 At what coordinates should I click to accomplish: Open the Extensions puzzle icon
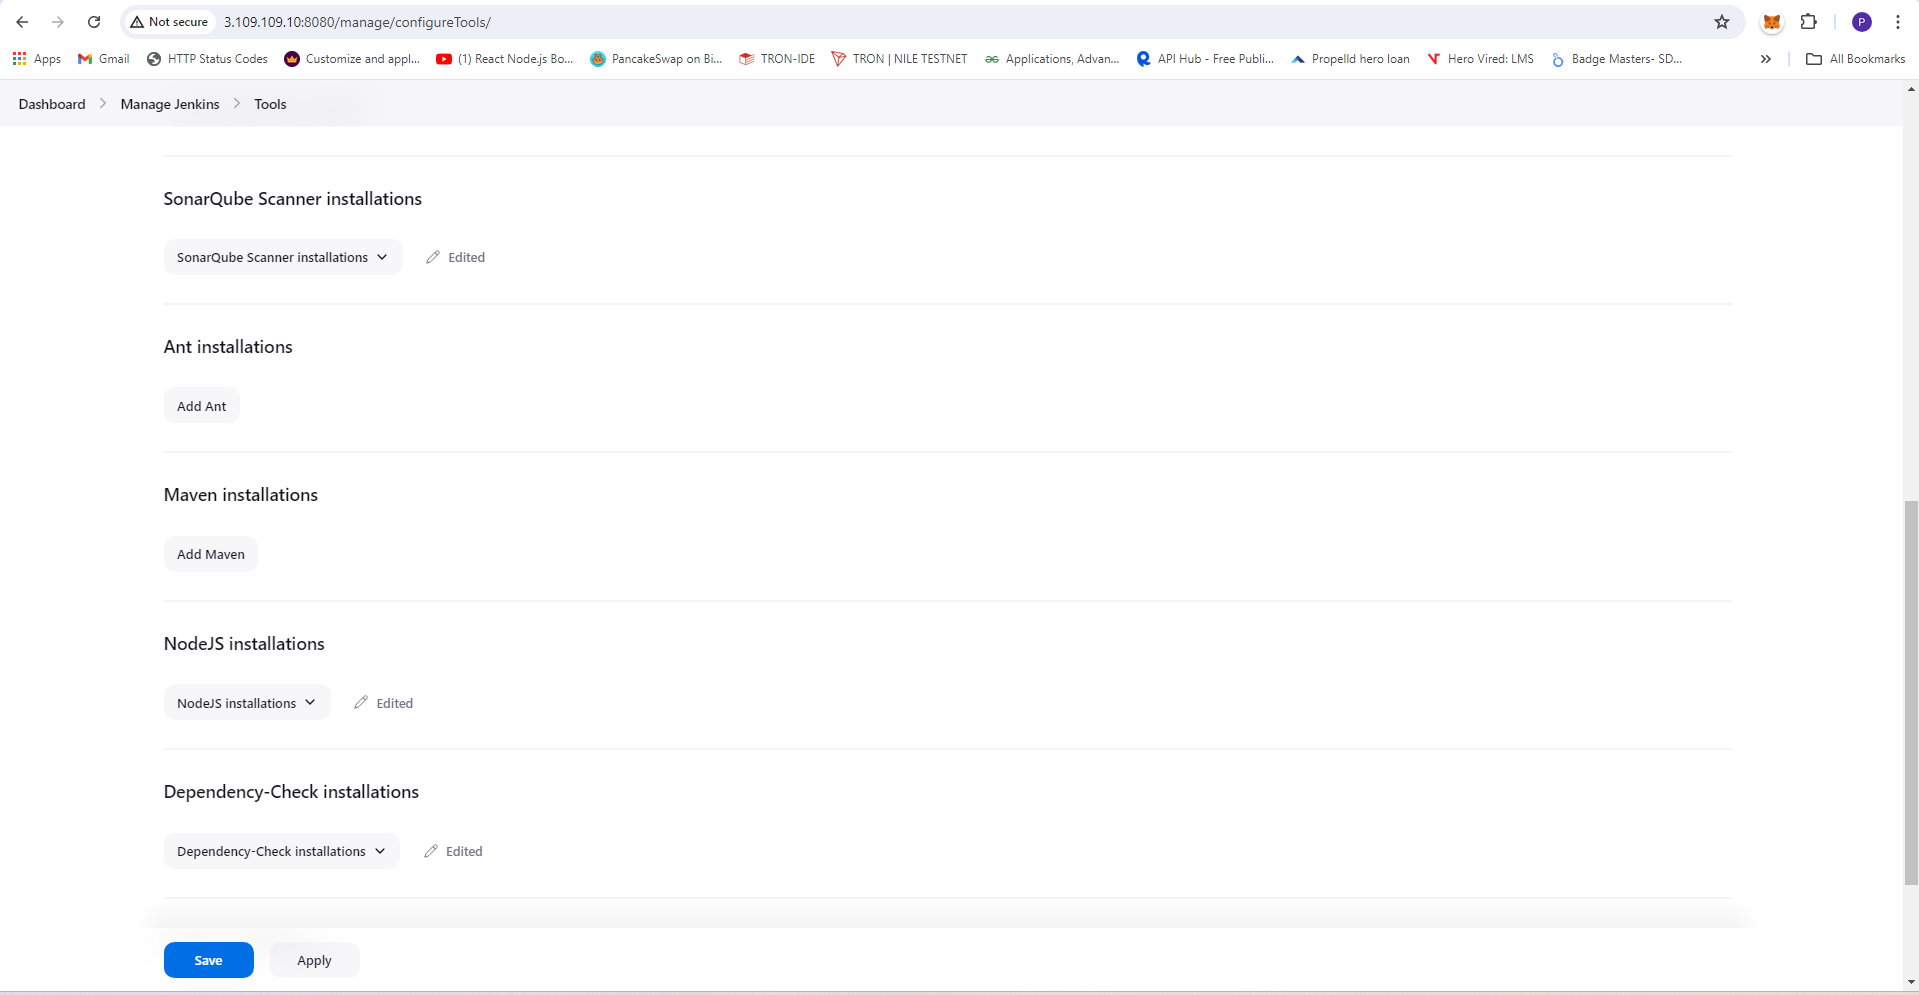coord(1809,22)
